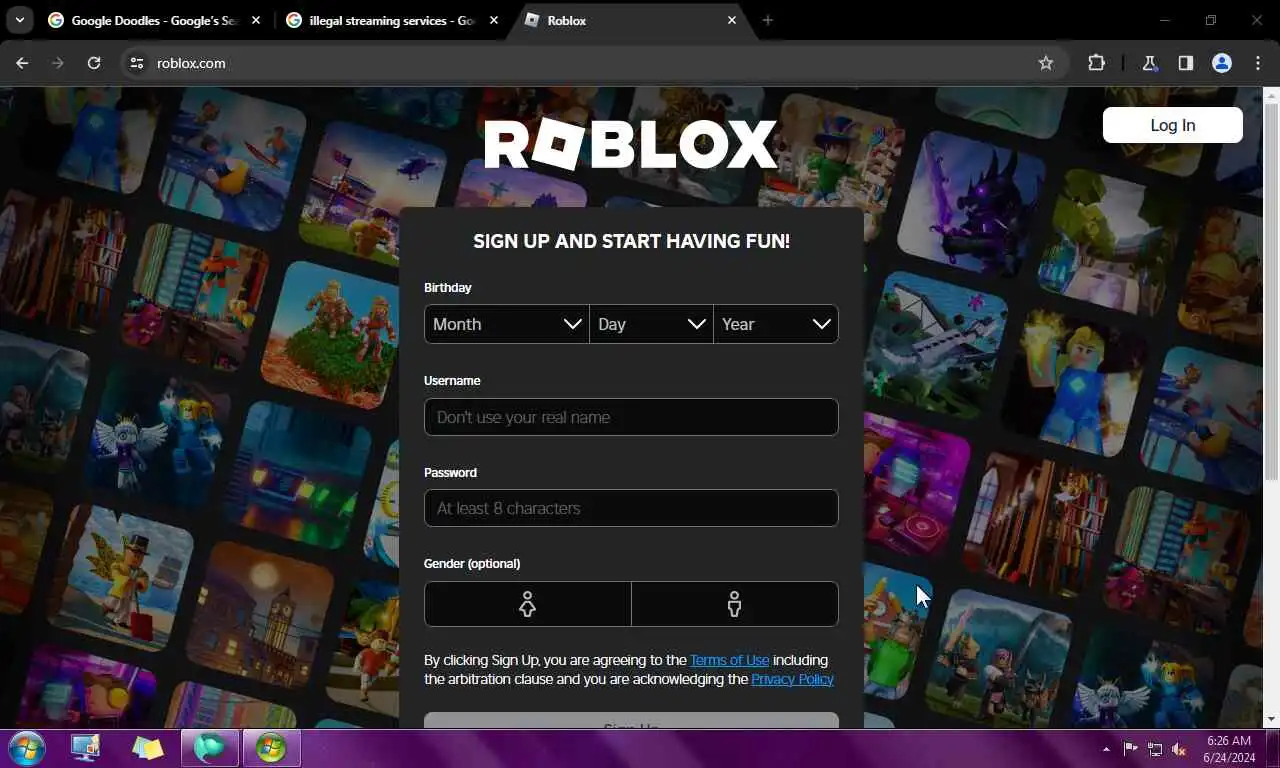Viewport: 1280px width, 768px height.
Task: Open the taskbar computer monitor icon
Action: [x=86, y=748]
